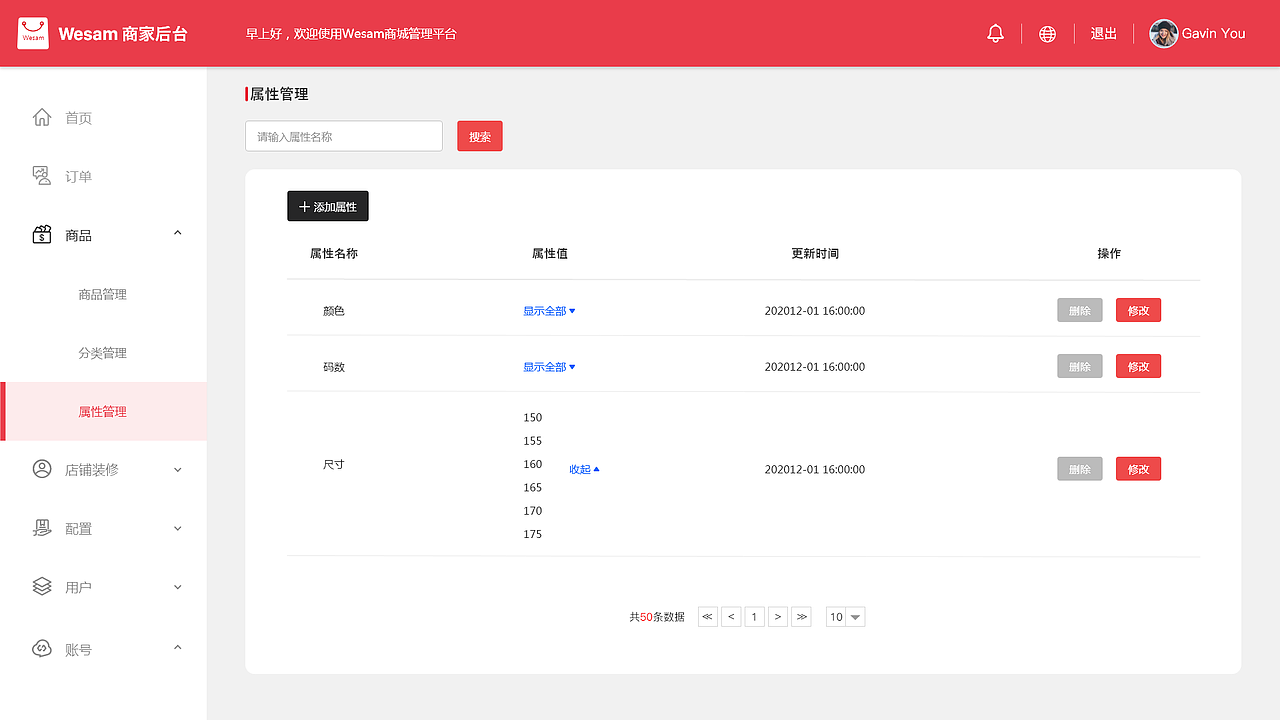Open 分类管理 from the sidebar
Image resolution: width=1280 pixels, height=720 pixels.
[x=103, y=352]
